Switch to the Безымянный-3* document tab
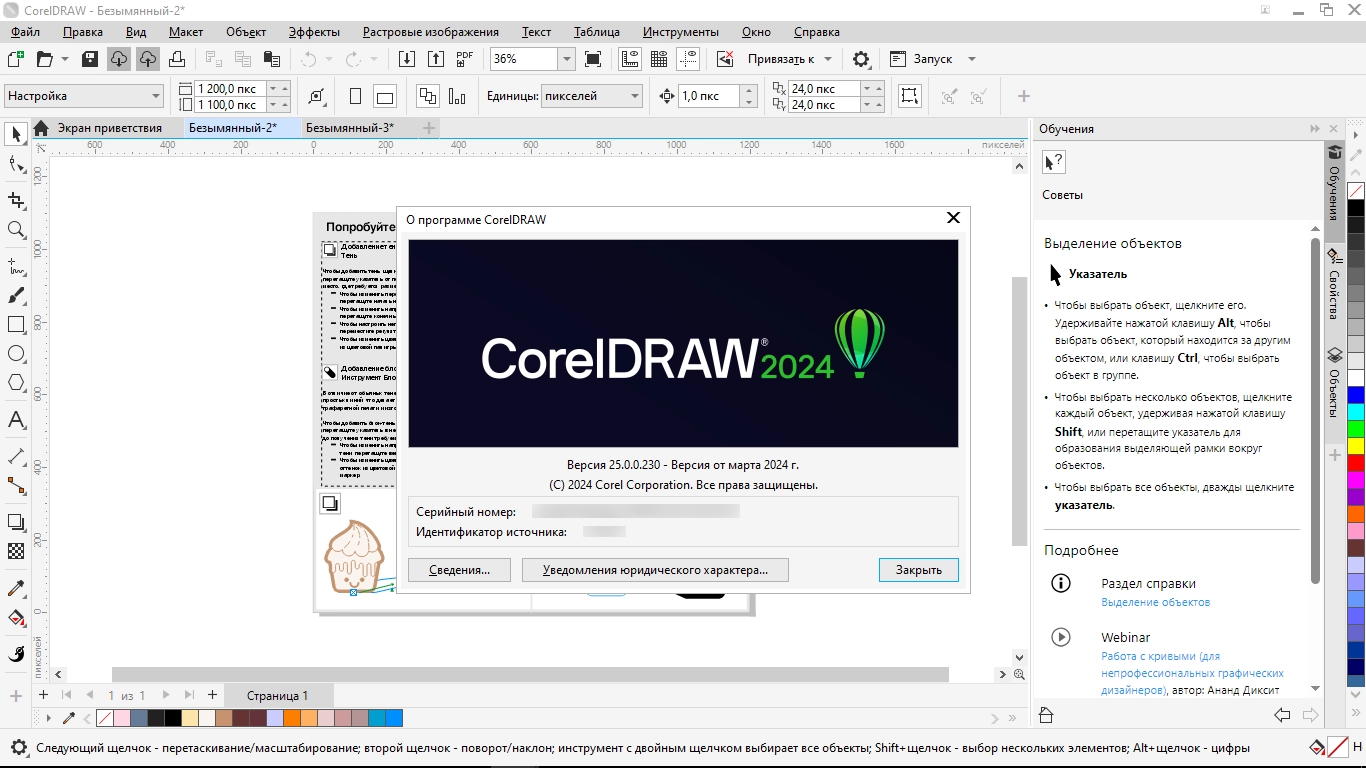The image size is (1366, 768). [350, 128]
